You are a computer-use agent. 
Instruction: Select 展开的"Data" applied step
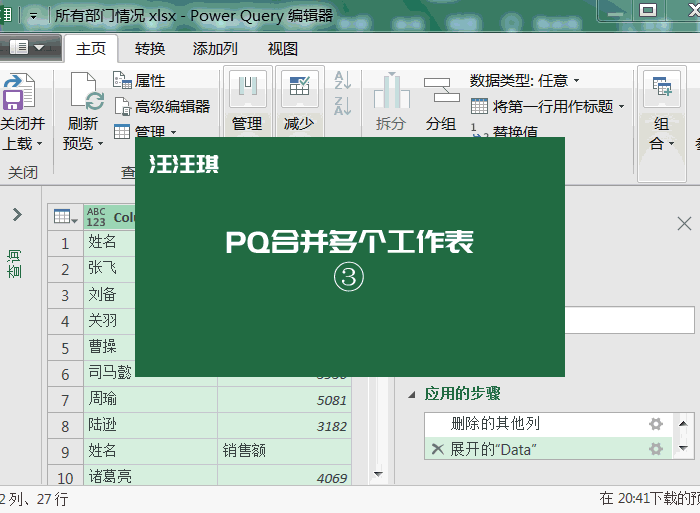(548, 449)
